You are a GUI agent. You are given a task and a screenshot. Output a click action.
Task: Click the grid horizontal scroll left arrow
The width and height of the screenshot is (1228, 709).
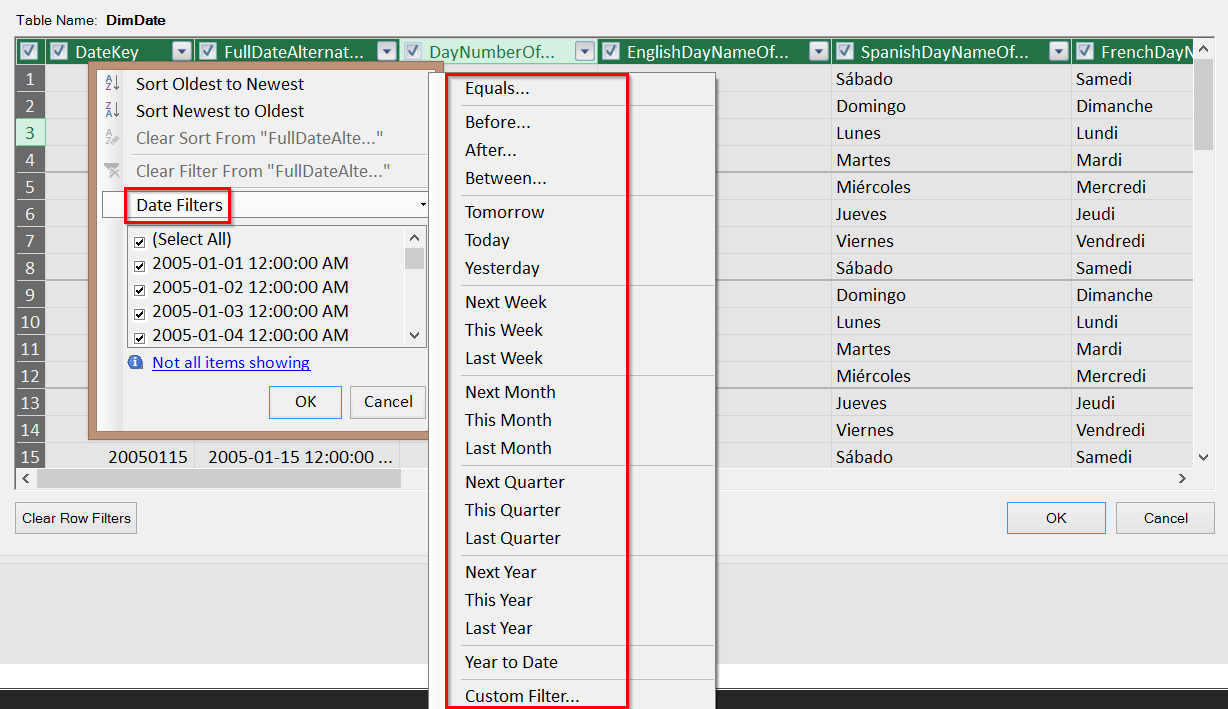click(x=27, y=479)
